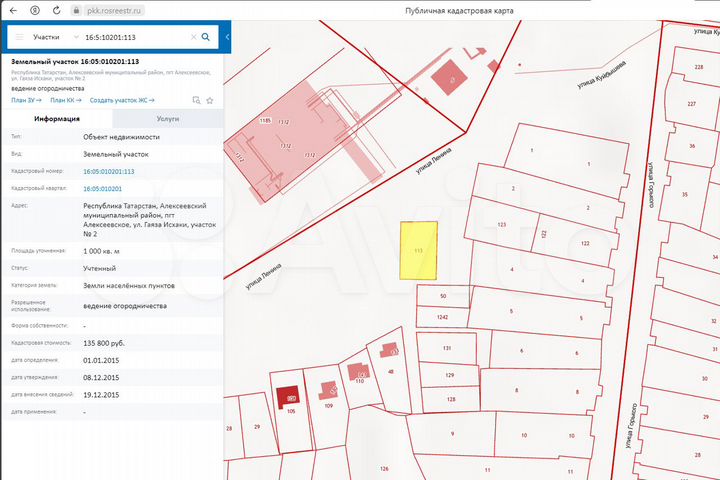Click the padlock site info icon

point(76,9)
